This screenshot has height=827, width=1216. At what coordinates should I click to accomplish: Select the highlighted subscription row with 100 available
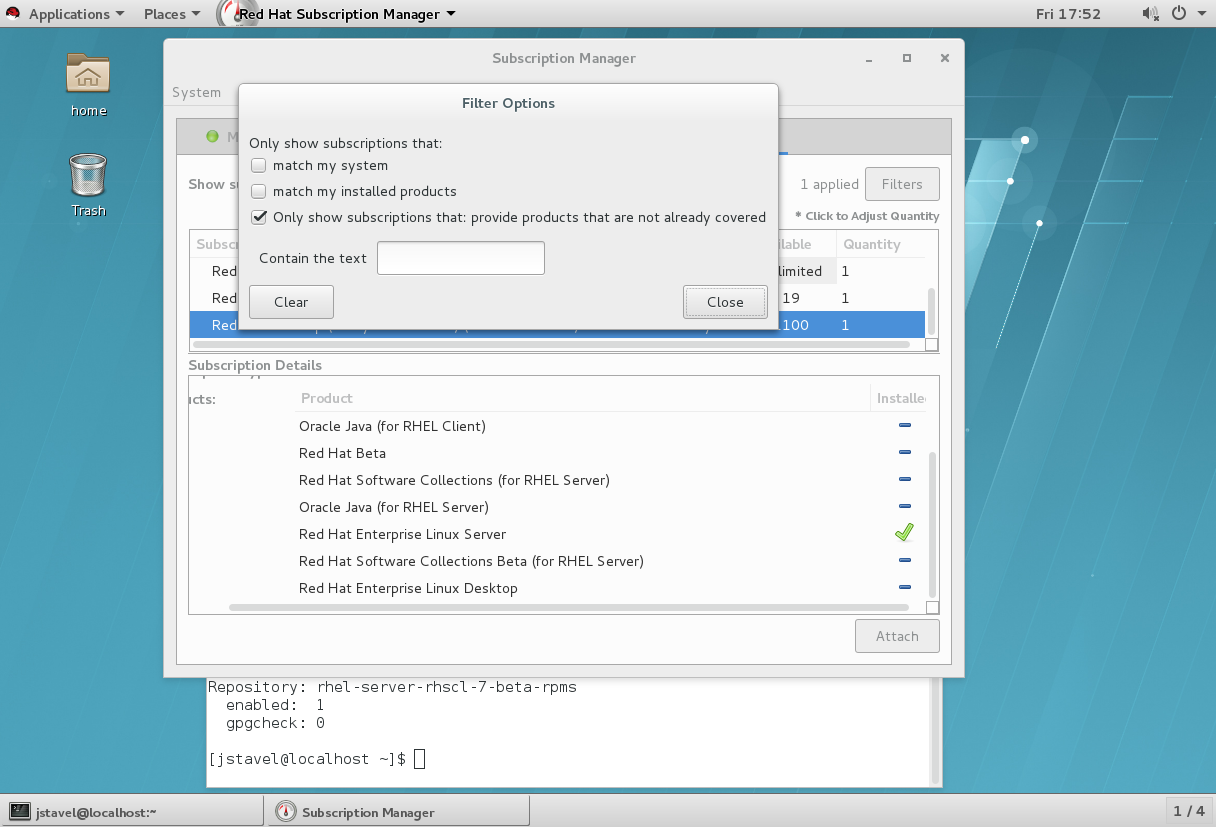[x=557, y=325]
